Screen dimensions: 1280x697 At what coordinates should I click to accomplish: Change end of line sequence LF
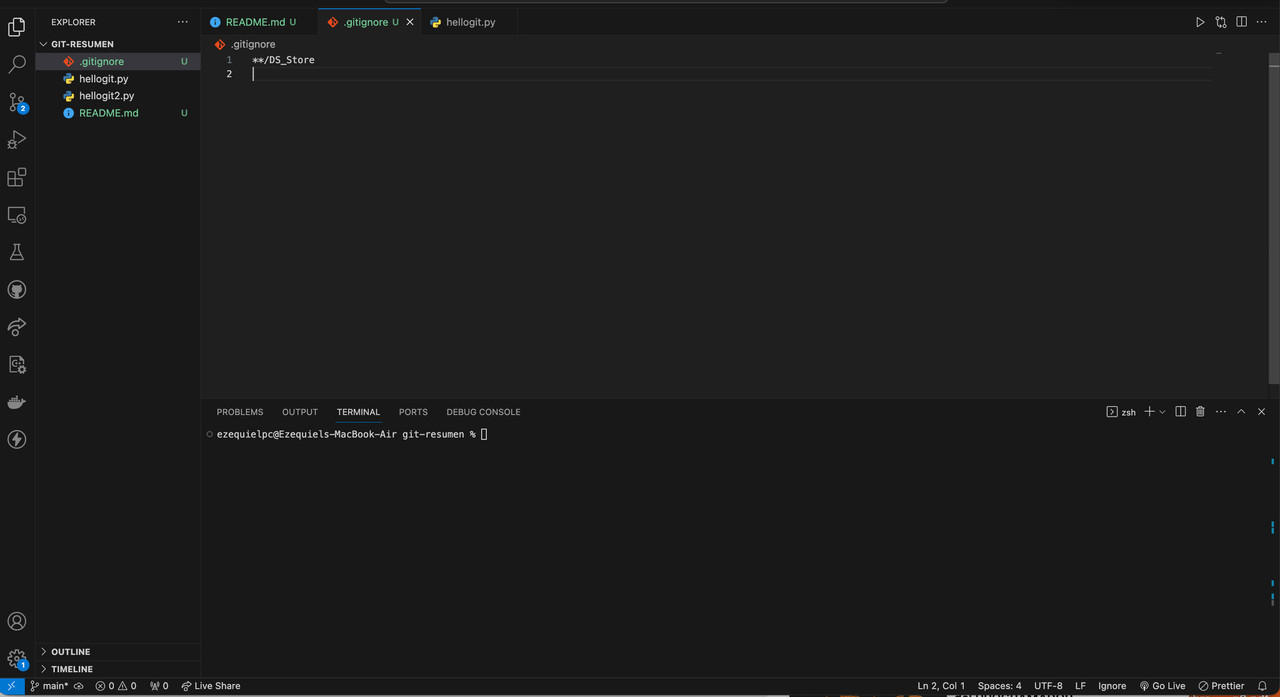point(1080,686)
